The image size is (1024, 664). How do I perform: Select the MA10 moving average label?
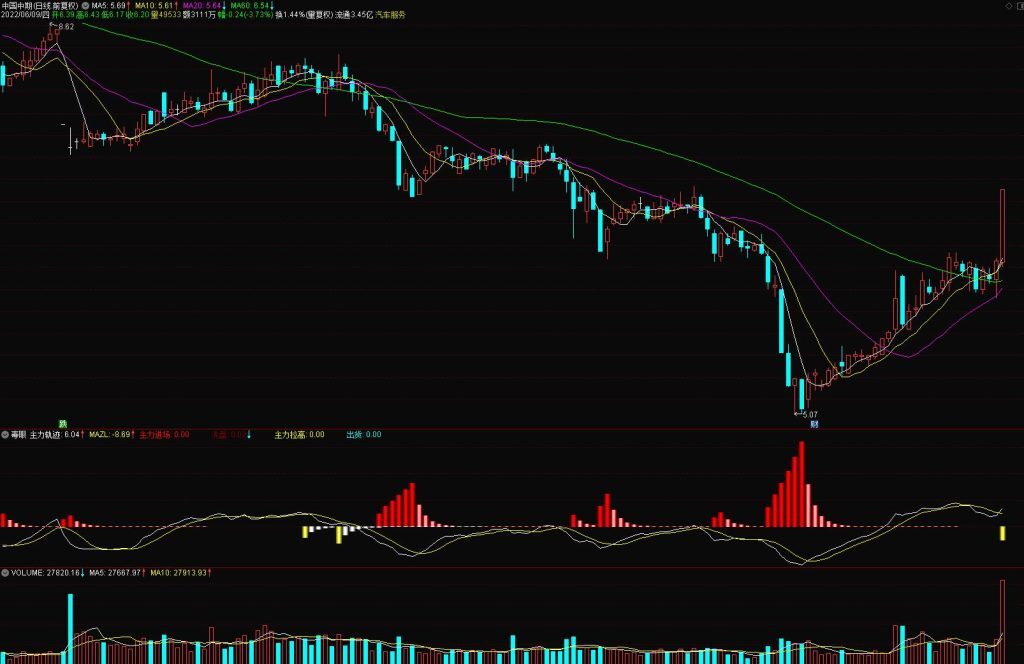[155, 5]
